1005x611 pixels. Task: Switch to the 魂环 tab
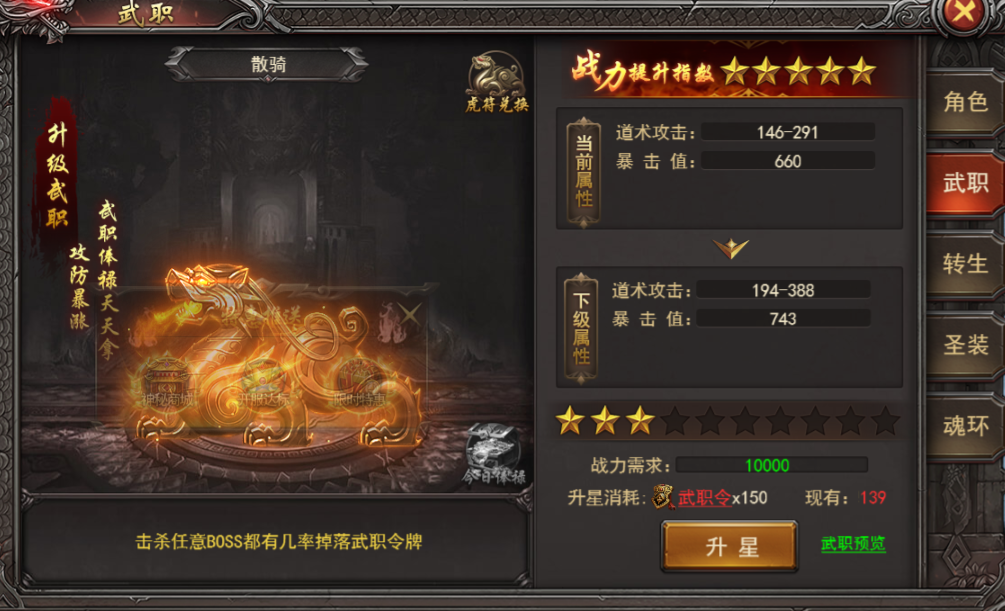point(965,426)
